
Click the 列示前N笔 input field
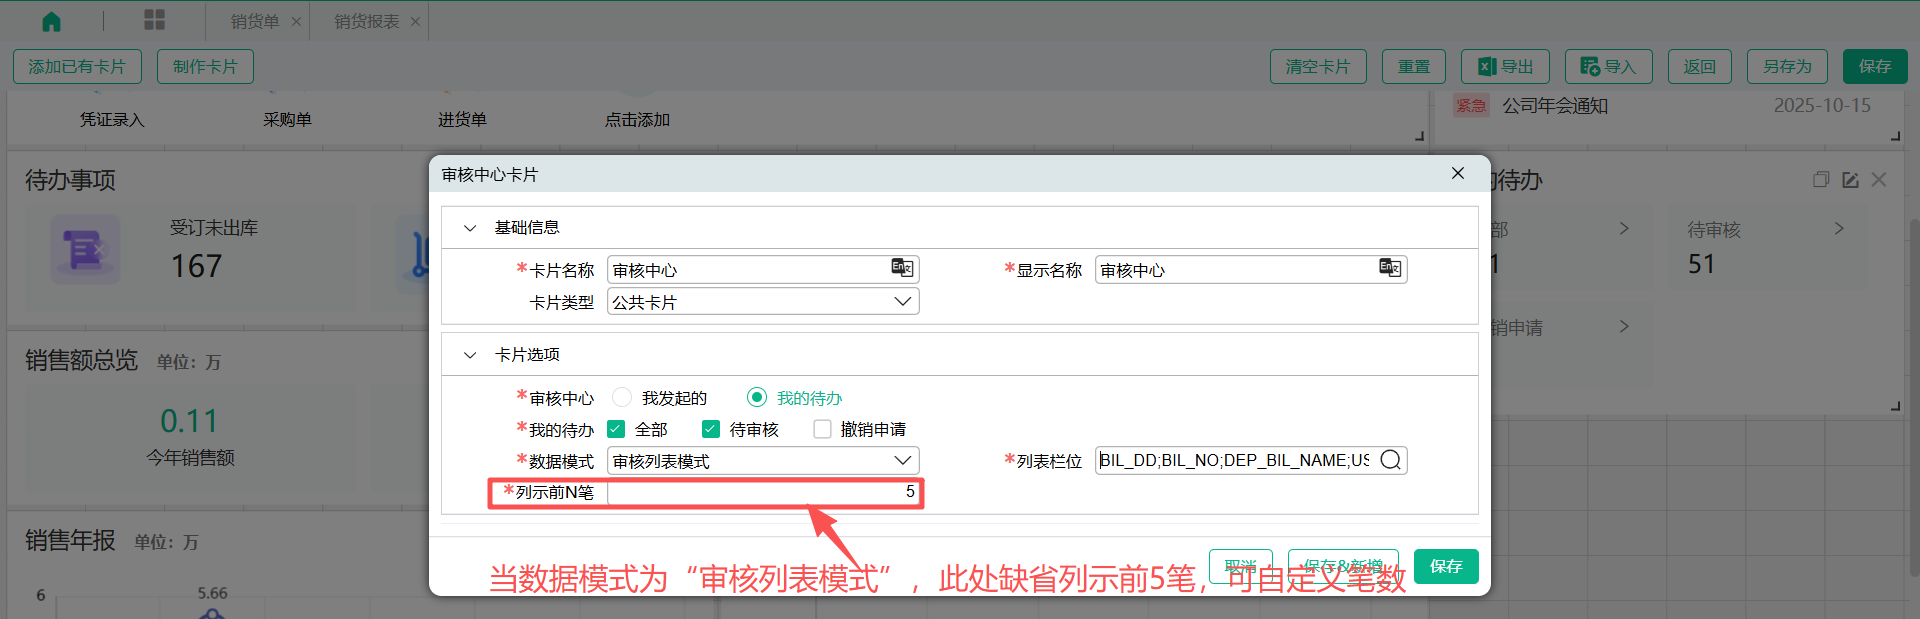pos(763,492)
